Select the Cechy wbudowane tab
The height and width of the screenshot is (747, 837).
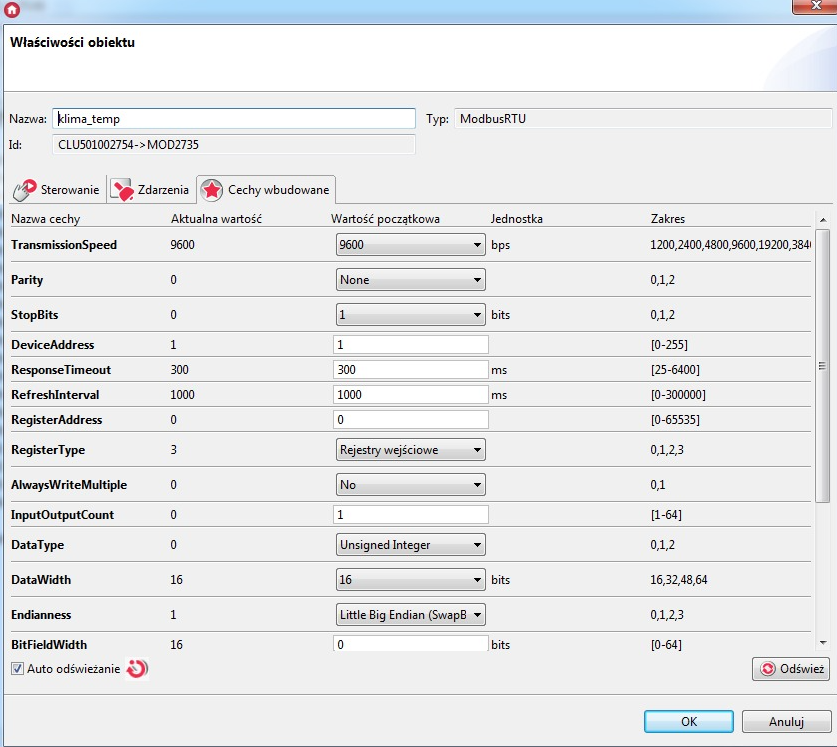(x=266, y=189)
